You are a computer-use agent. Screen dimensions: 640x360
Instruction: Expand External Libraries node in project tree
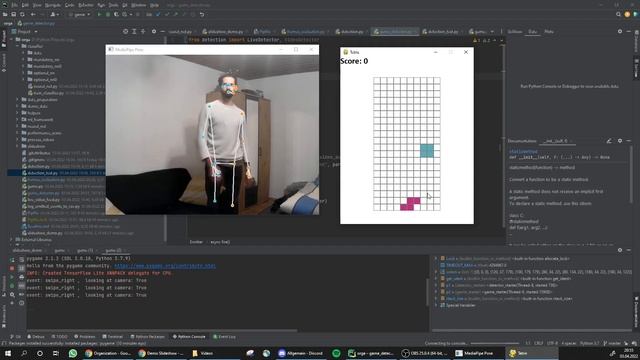[11, 240]
